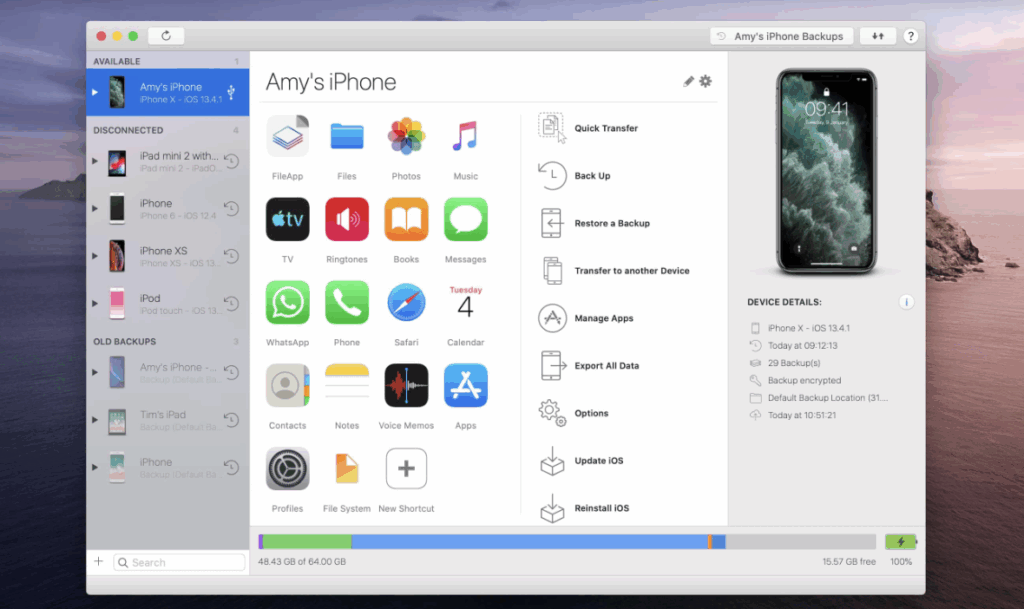Open the Messages icon
1024x609 pixels.
coord(466,219)
